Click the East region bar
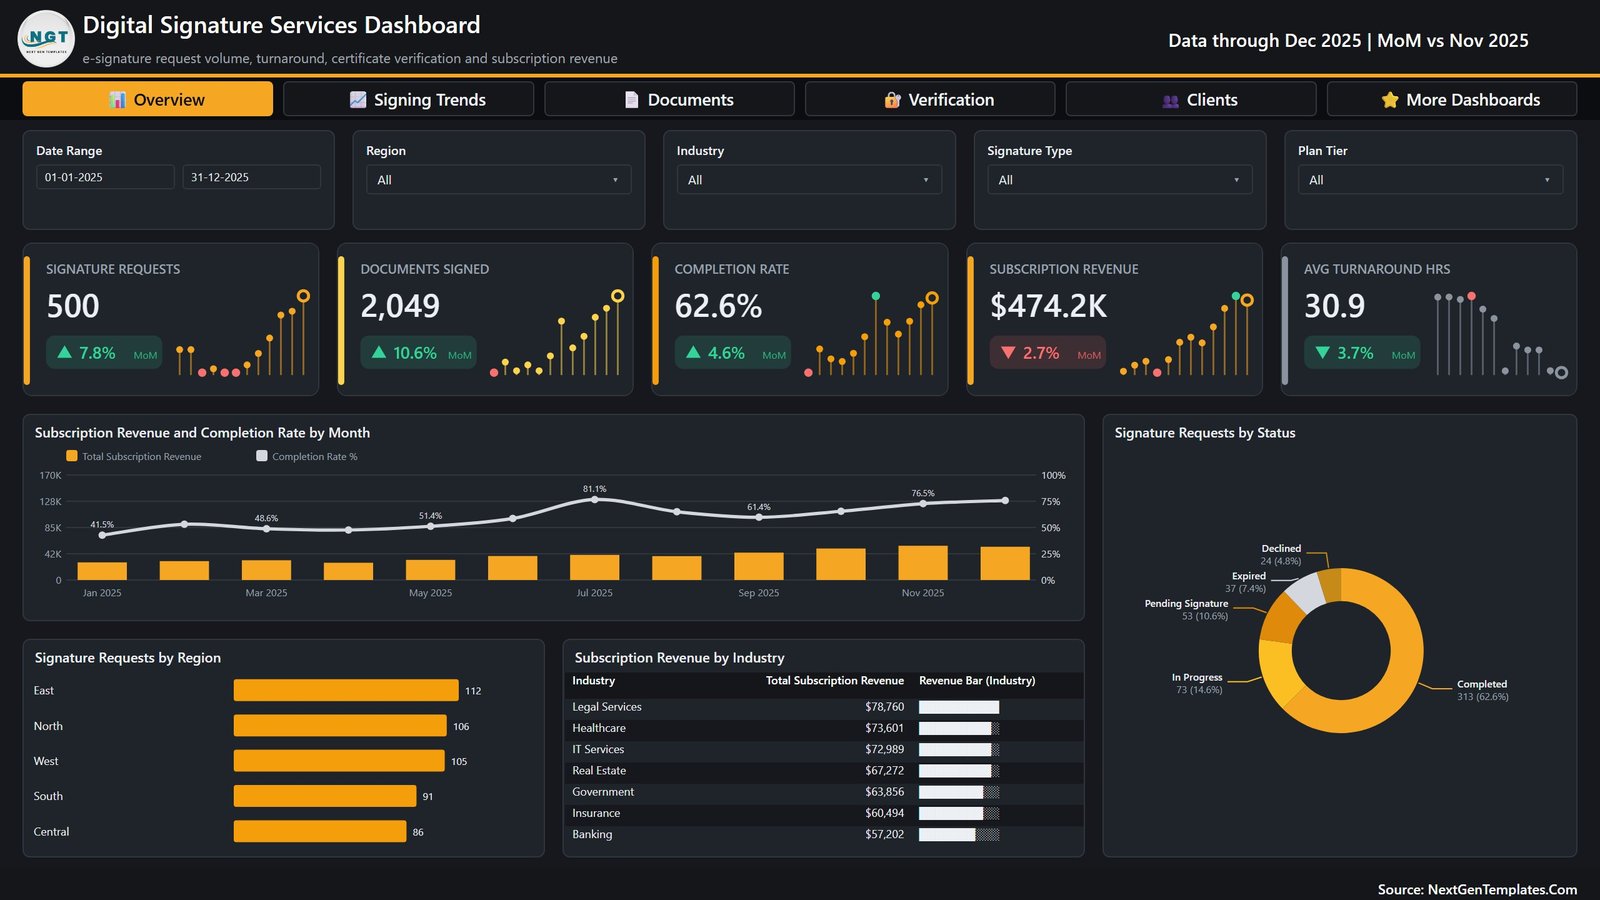The image size is (1600, 900). [x=346, y=690]
